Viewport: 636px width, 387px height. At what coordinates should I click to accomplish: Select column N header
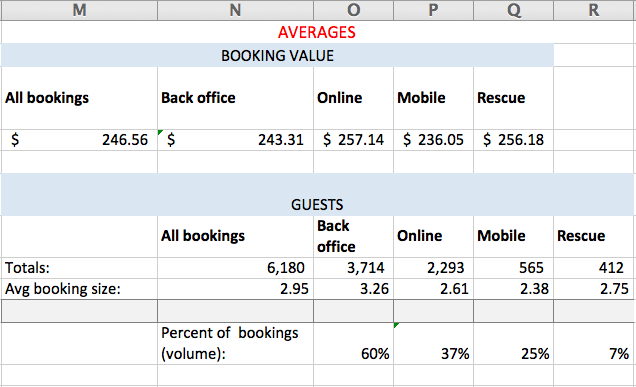(235, 10)
